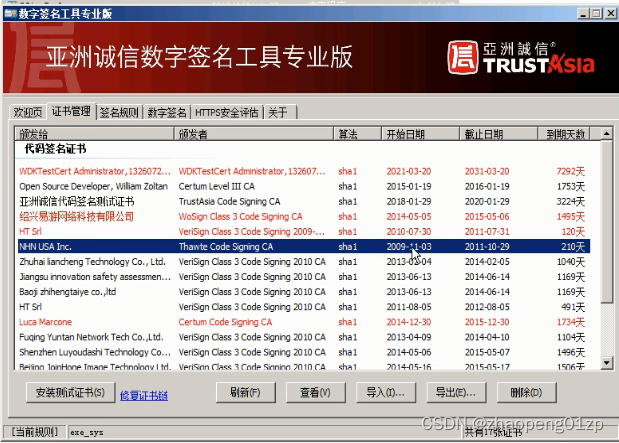Click the 删除(D) button
The width and height of the screenshot is (619, 443).
point(526,392)
